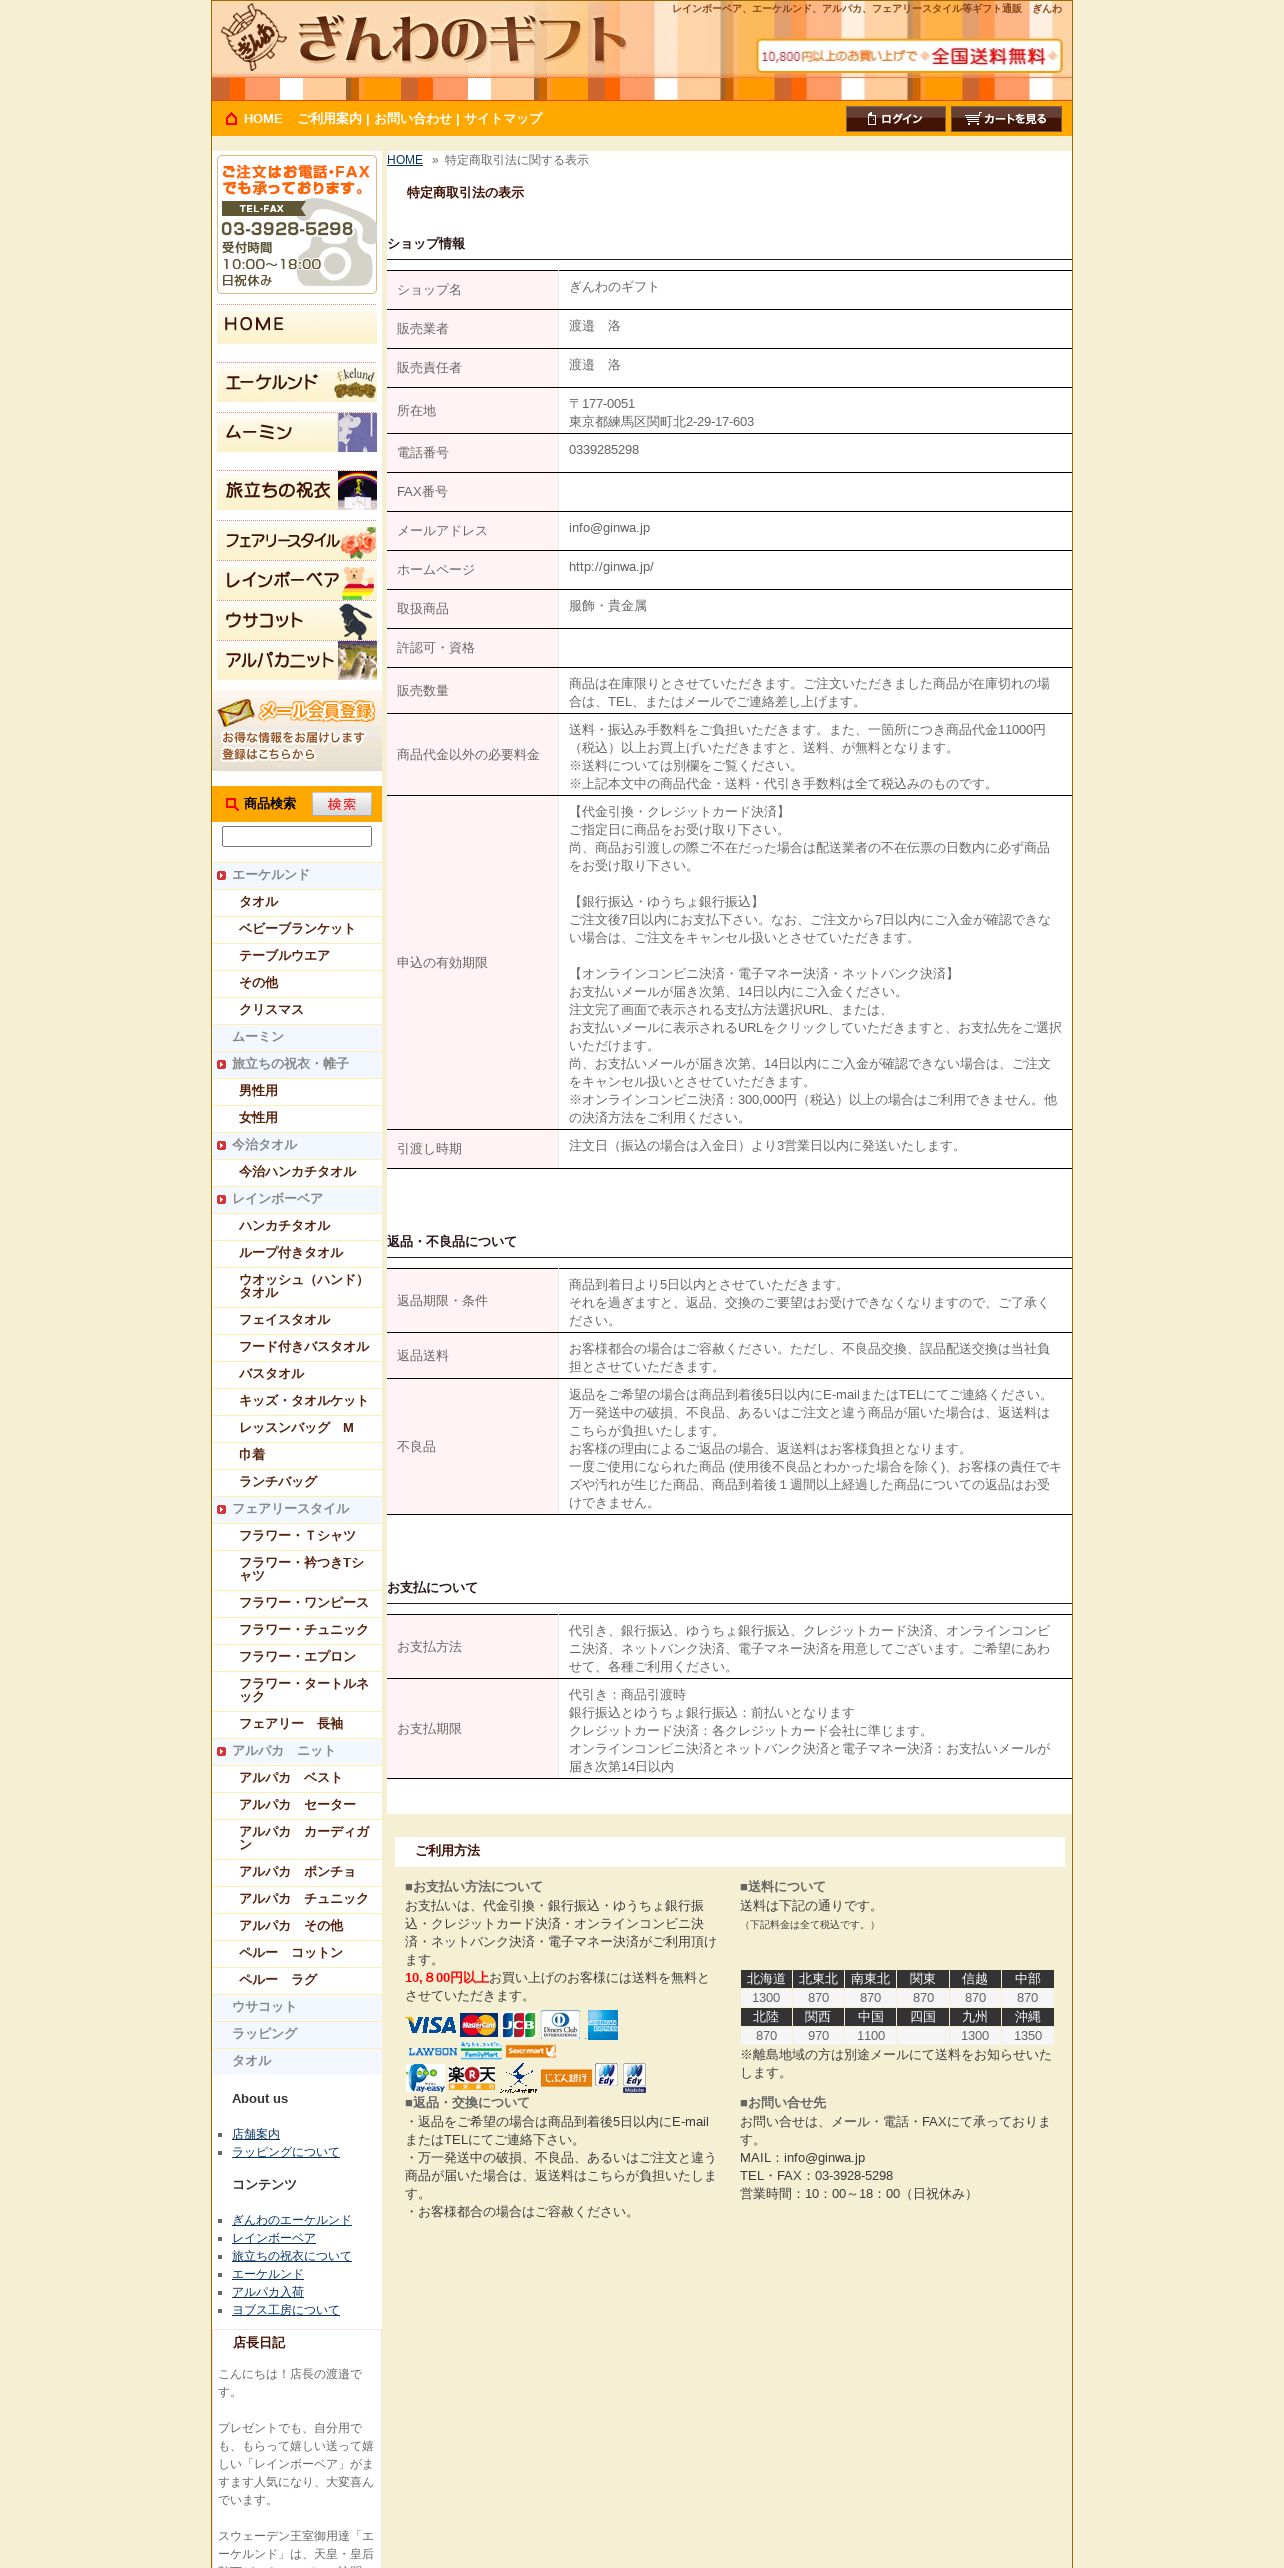Click the 楽天 payment logo
This screenshot has height=2568, width=1284.
[x=472, y=2078]
